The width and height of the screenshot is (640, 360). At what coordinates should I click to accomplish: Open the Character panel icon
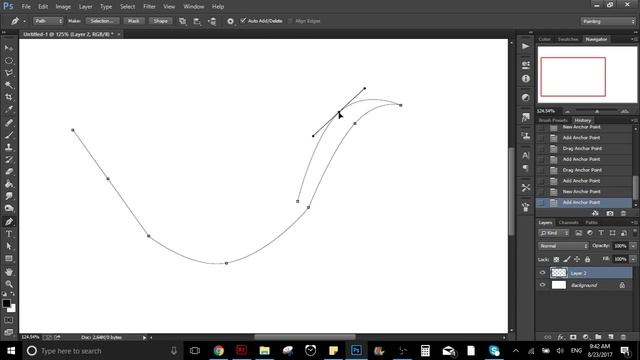526,155
